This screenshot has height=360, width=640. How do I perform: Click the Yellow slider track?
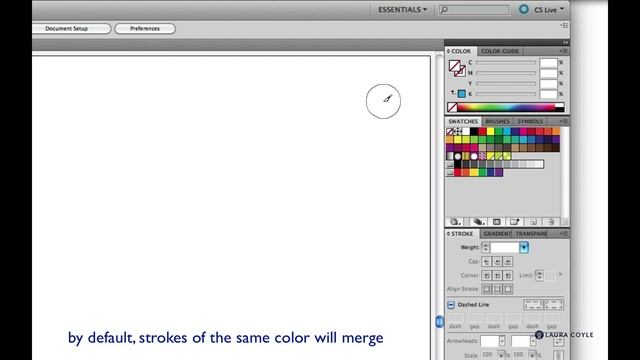[x=506, y=84]
